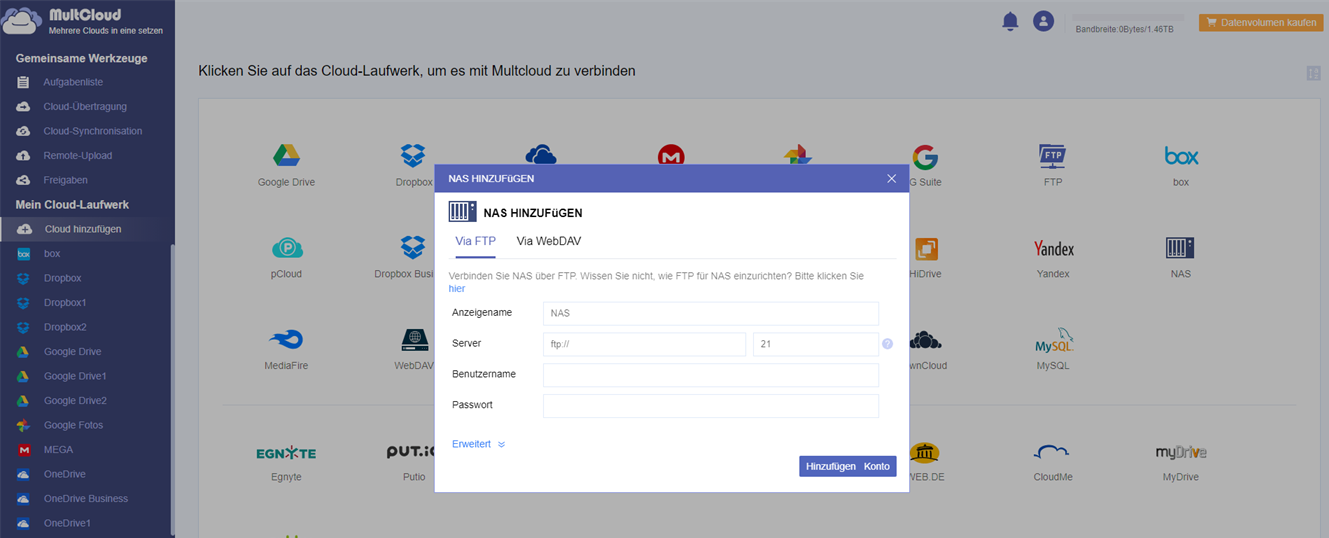Expand the Erweitert advanced options
1329x538 pixels.
coord(478,444)
